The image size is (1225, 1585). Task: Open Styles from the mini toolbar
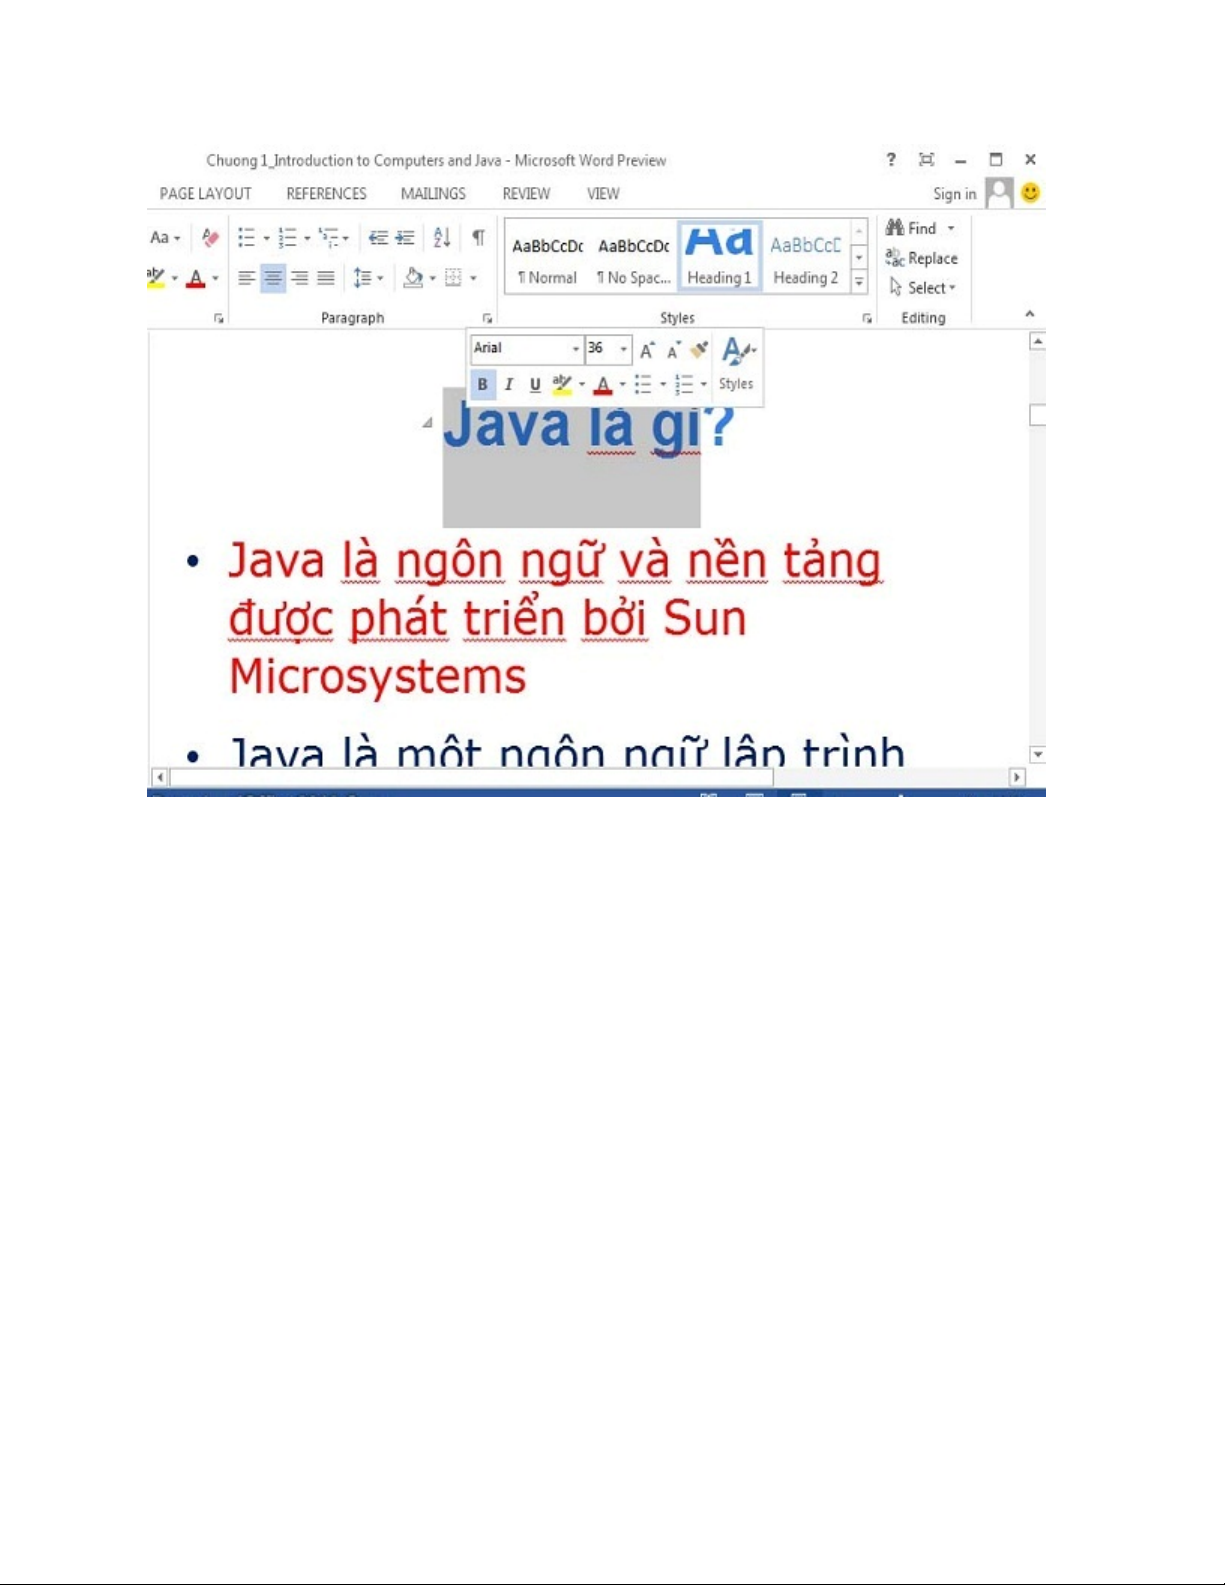738,364
